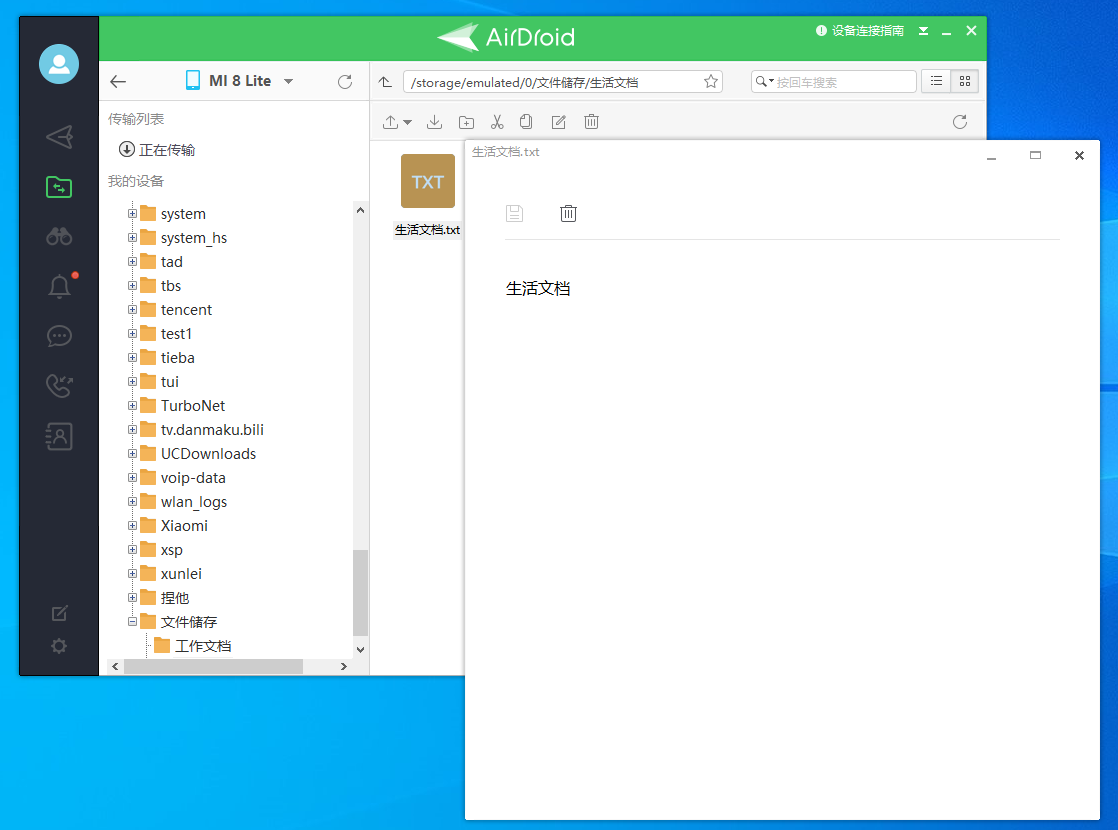
Task: Switch to list view mode
Action: [x=936, y=82]
